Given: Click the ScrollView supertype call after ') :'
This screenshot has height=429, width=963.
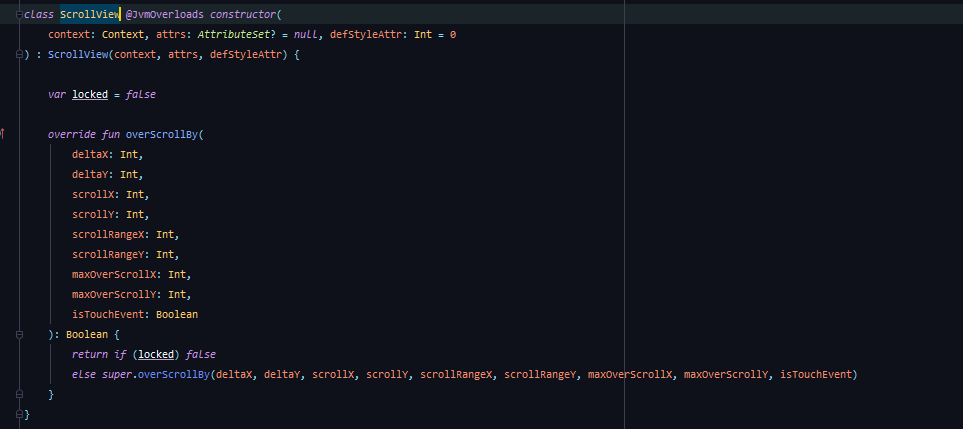Looking at the screenshot, I should click(x=78, y=55).
